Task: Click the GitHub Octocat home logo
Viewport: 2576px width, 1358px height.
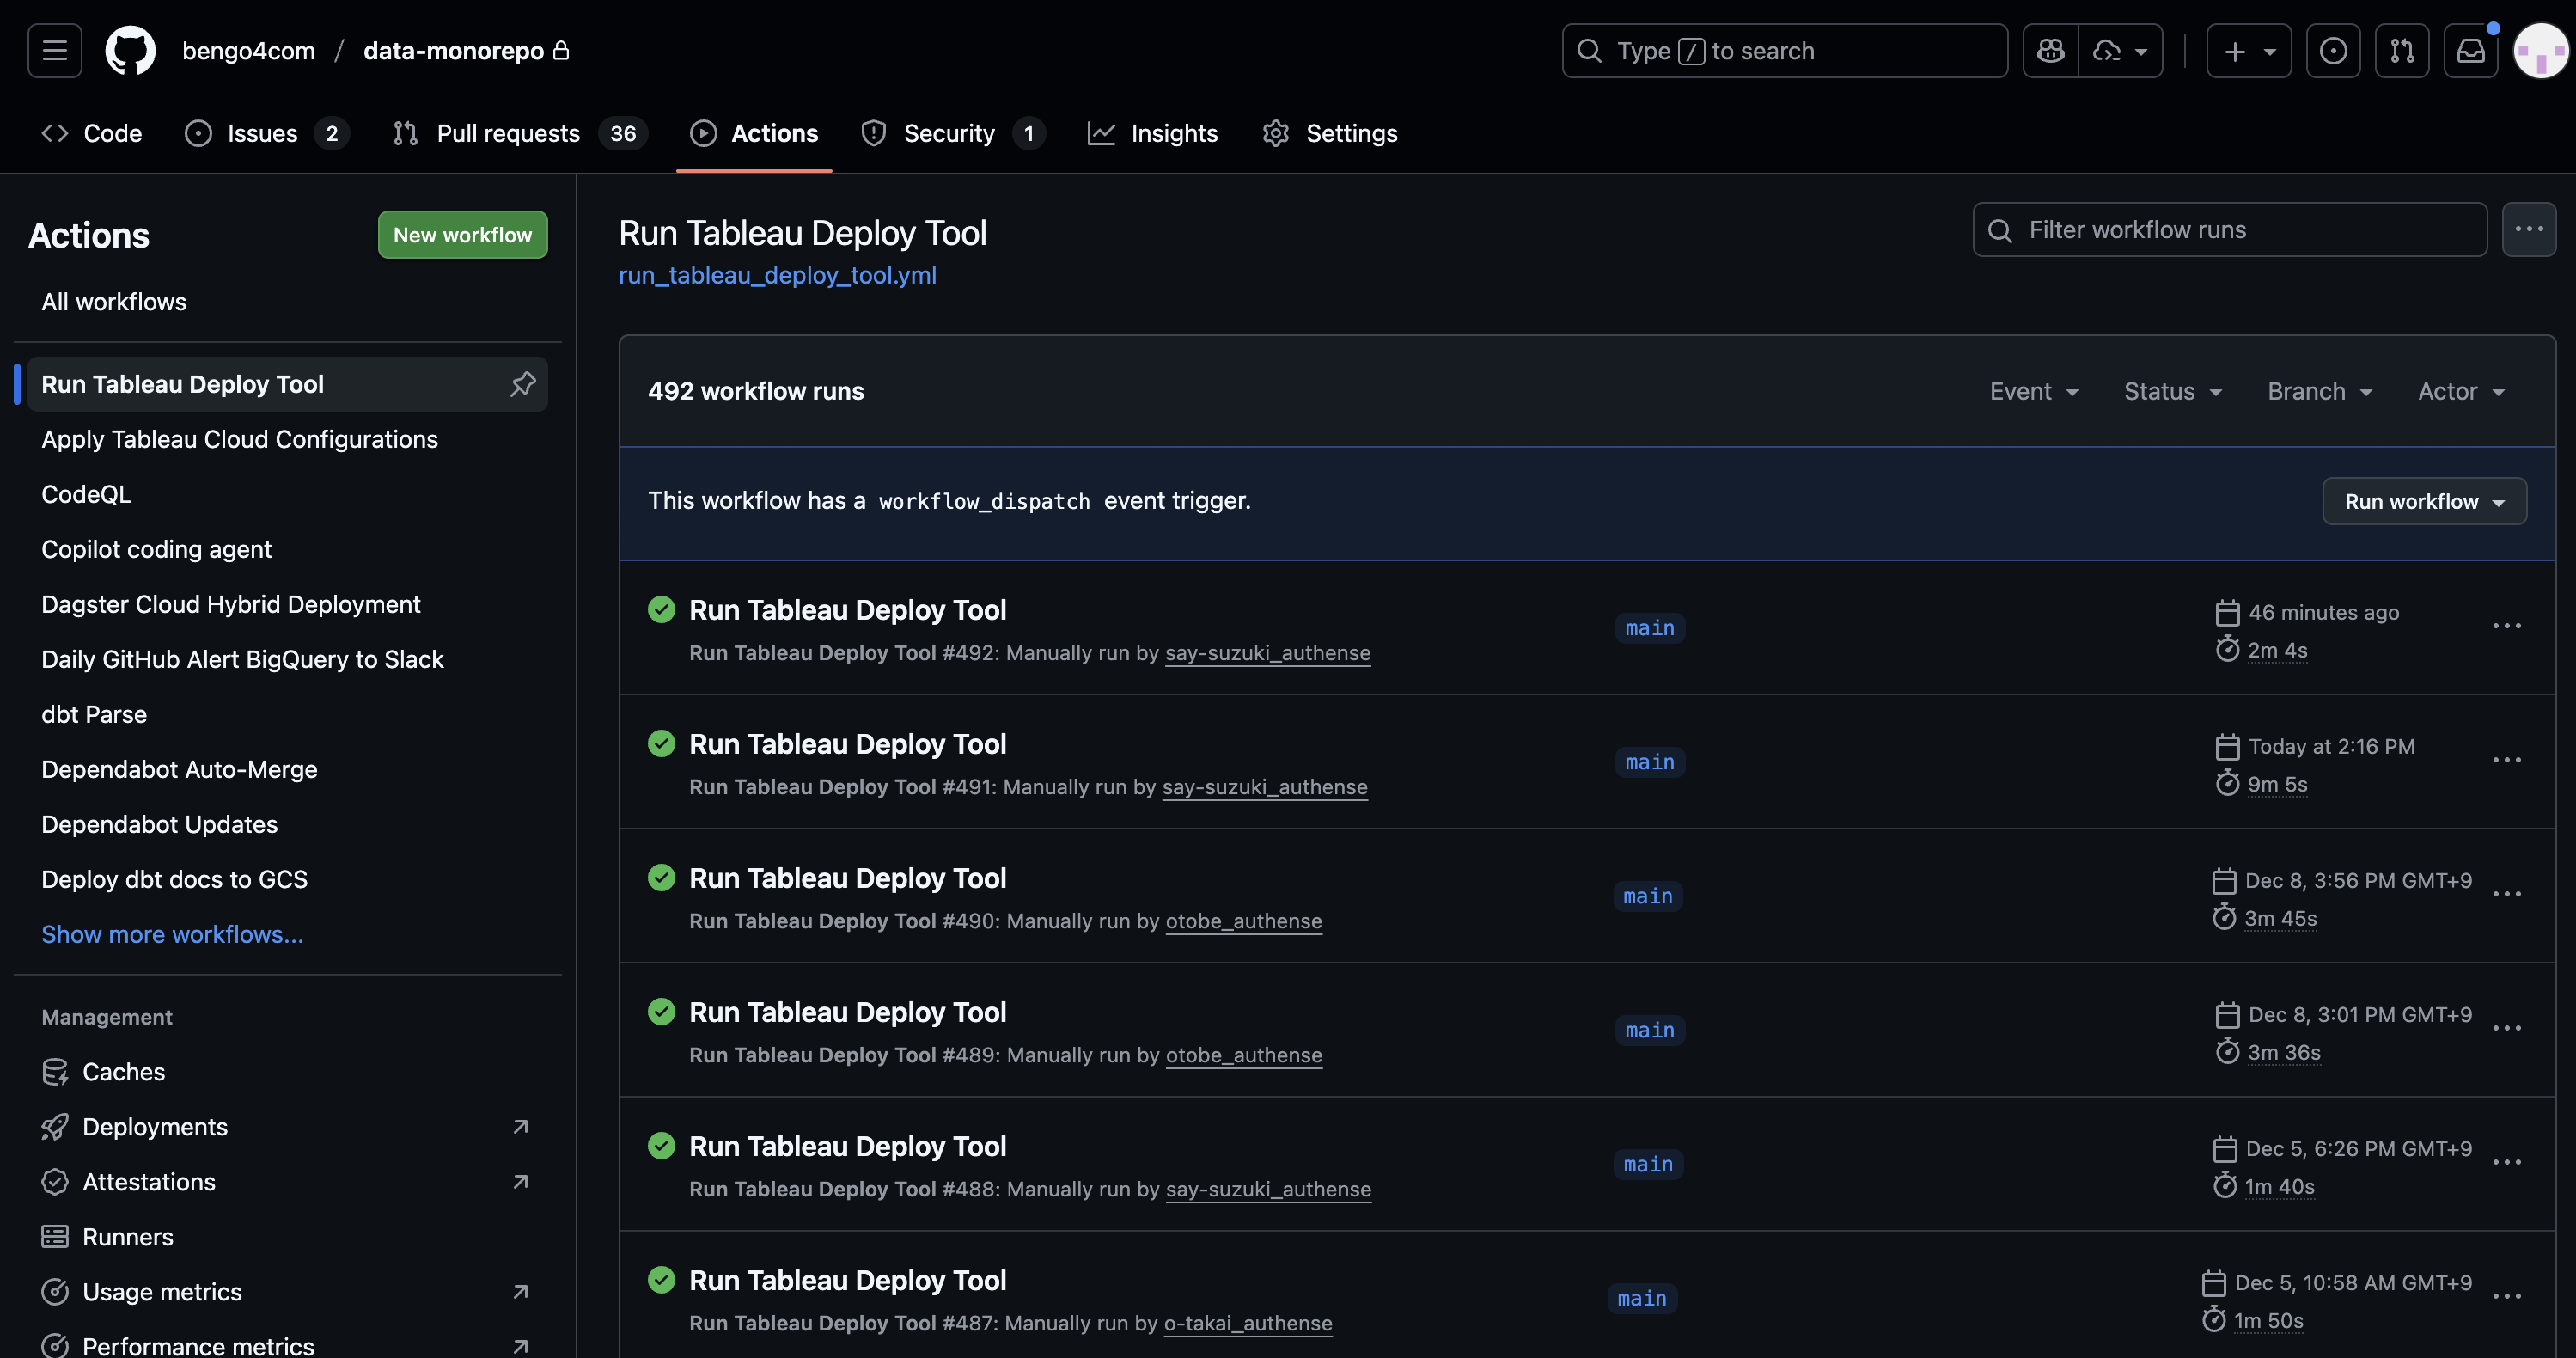Action: pos(130,51)
